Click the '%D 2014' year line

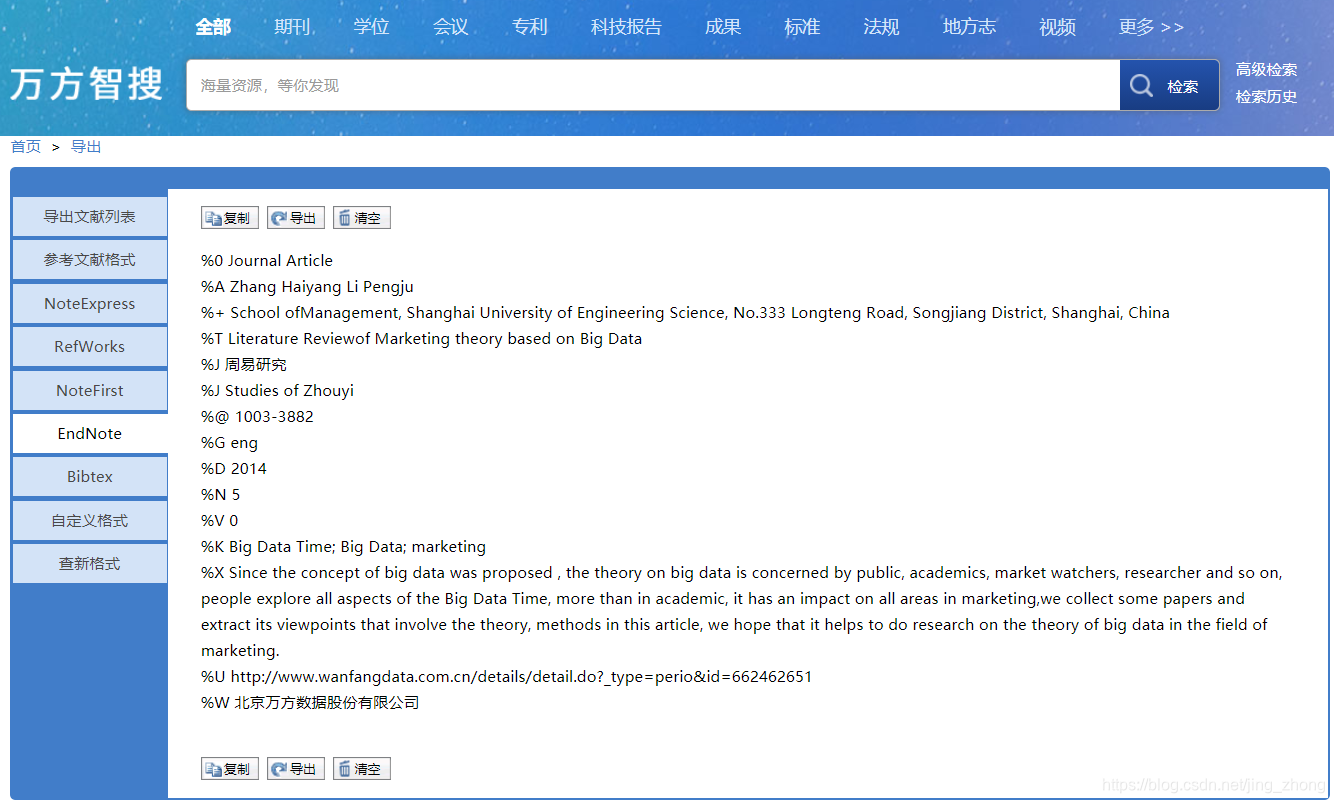(234, 469)
